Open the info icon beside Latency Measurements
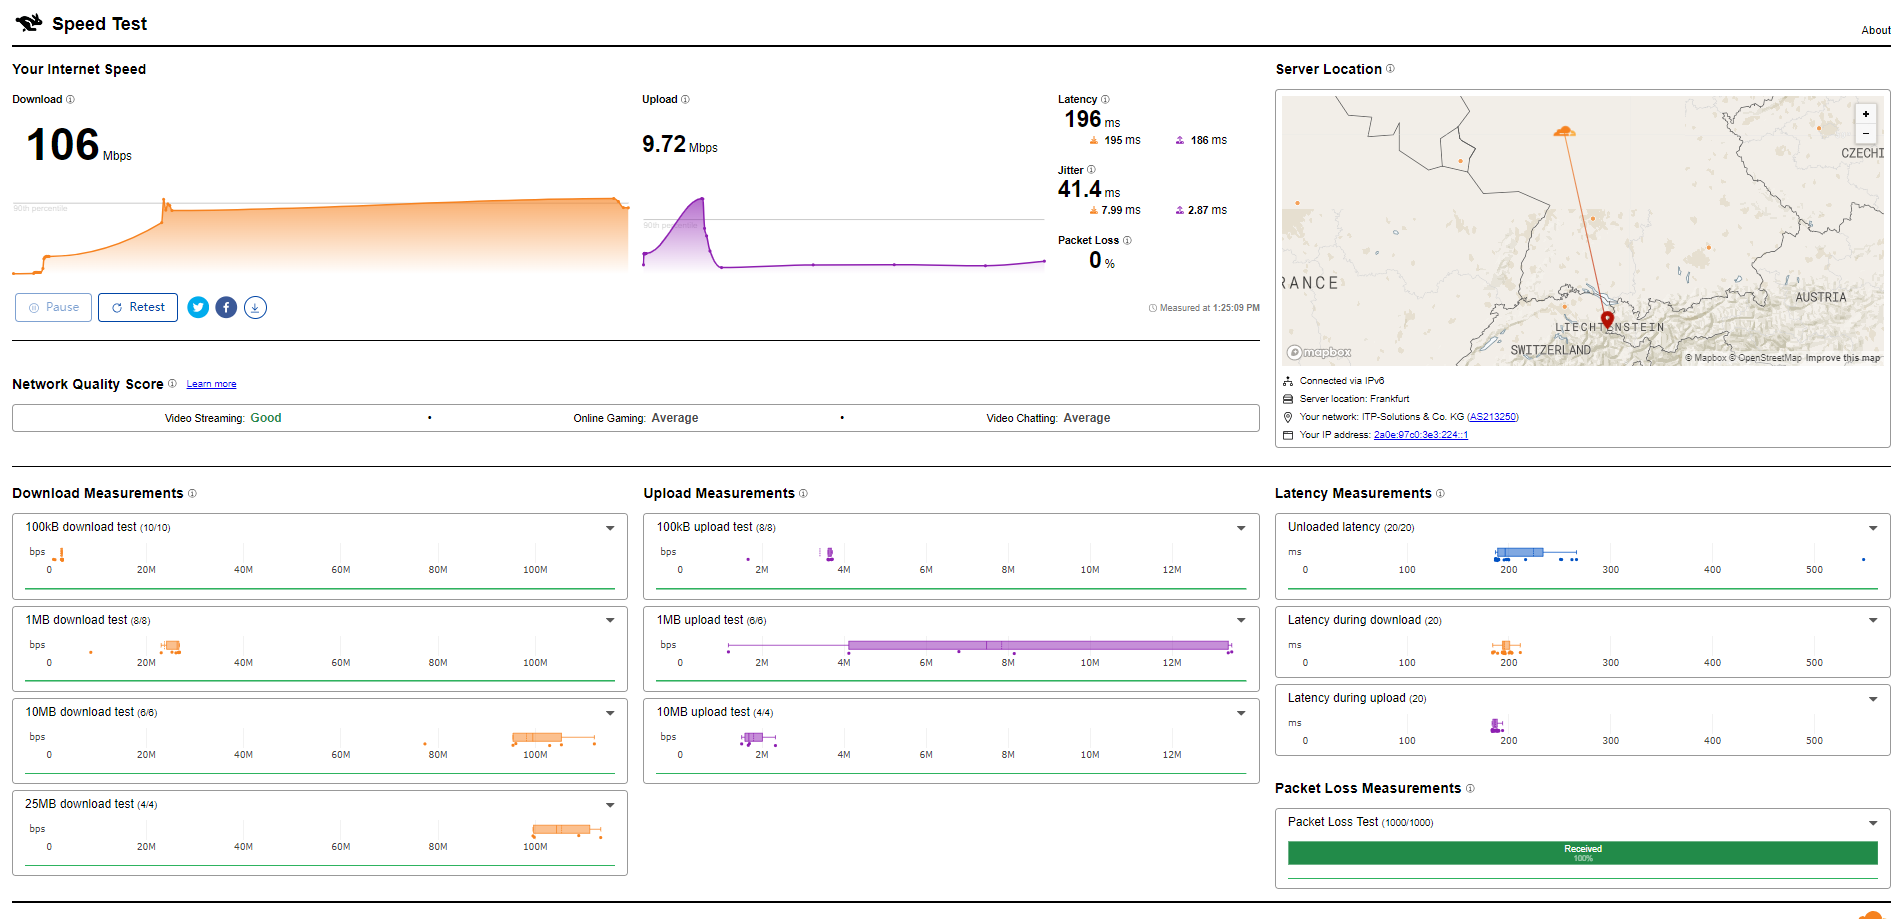 click(1440, 493)
